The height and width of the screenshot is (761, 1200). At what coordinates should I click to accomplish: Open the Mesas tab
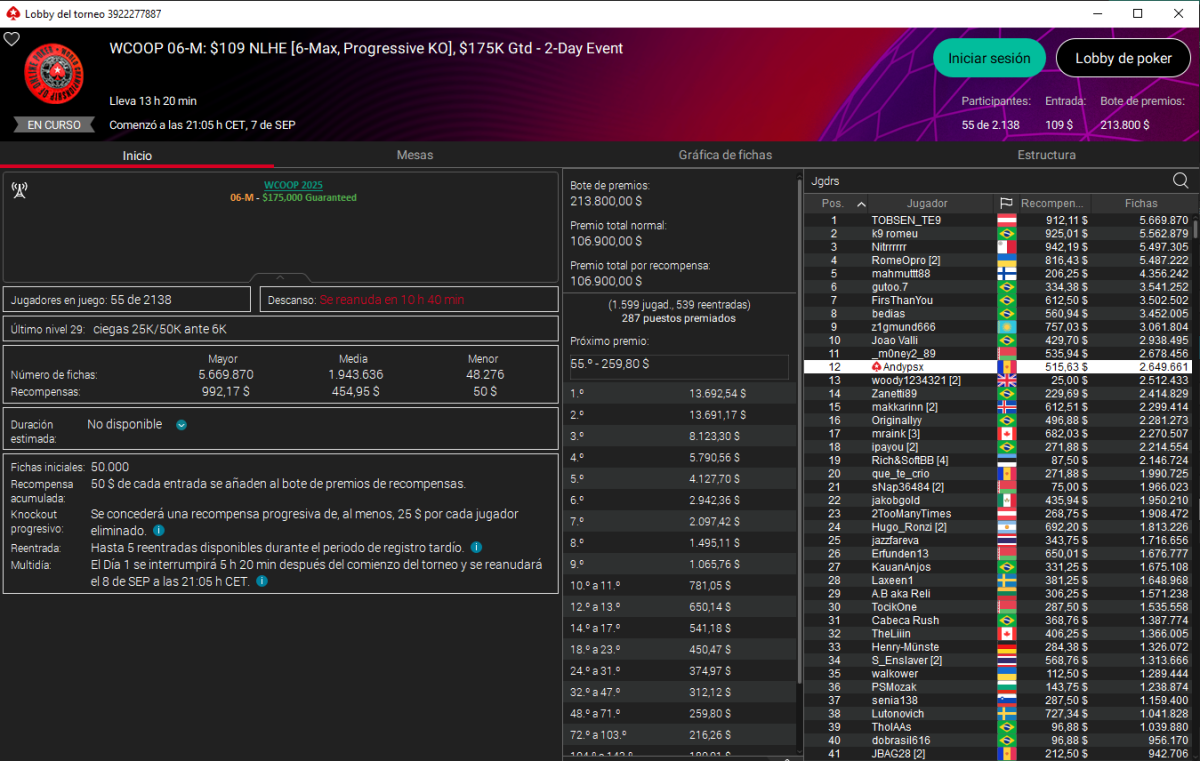click(415, 156)
